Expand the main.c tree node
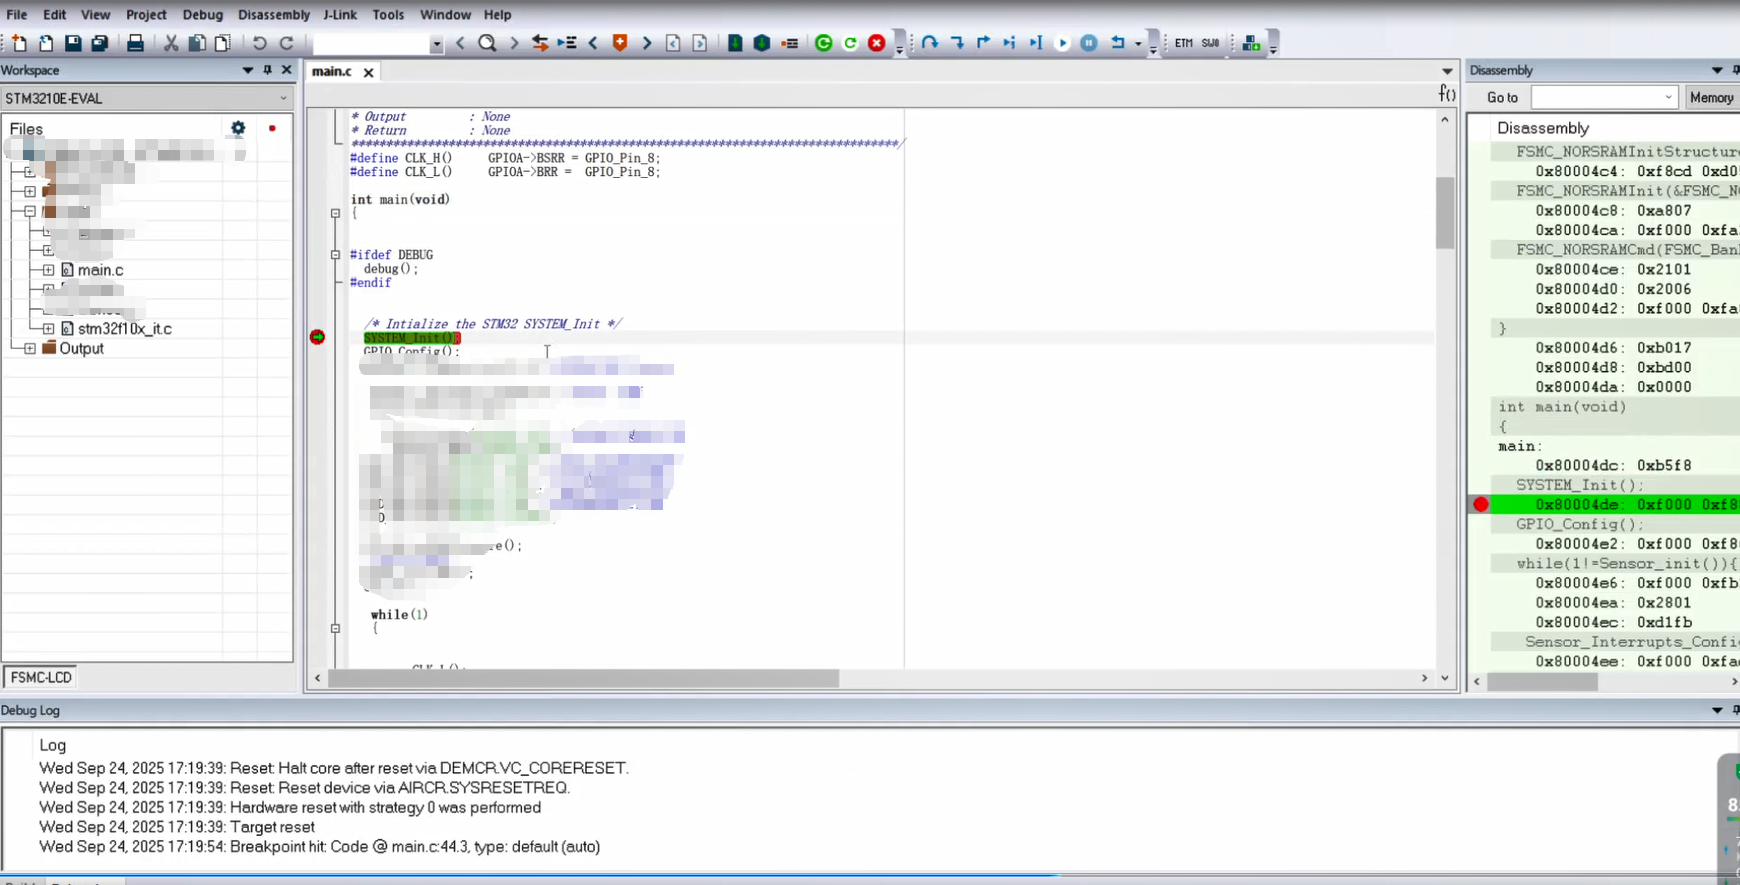 (x=48, y=270)
